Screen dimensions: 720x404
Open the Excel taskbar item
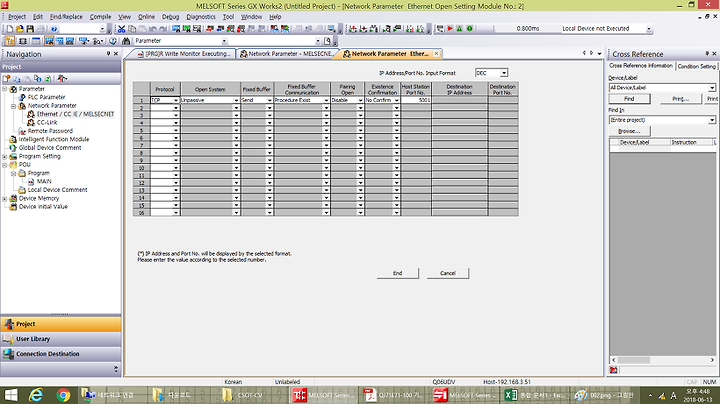pyautogui.click(x=534, y=395)
